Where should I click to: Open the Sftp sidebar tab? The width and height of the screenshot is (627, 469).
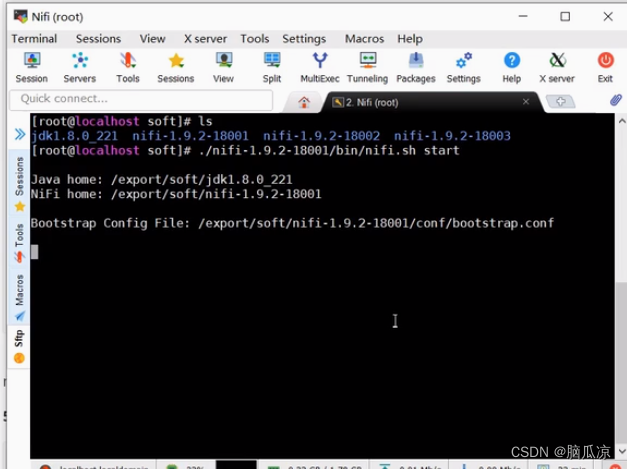coord(19,346)
